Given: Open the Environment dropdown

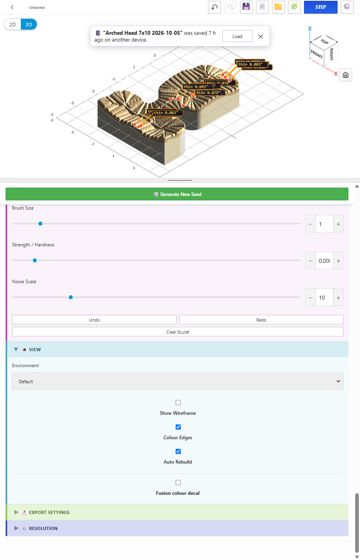Looking at the screenshot, I should pyautogui.click(x=178, y=381).
